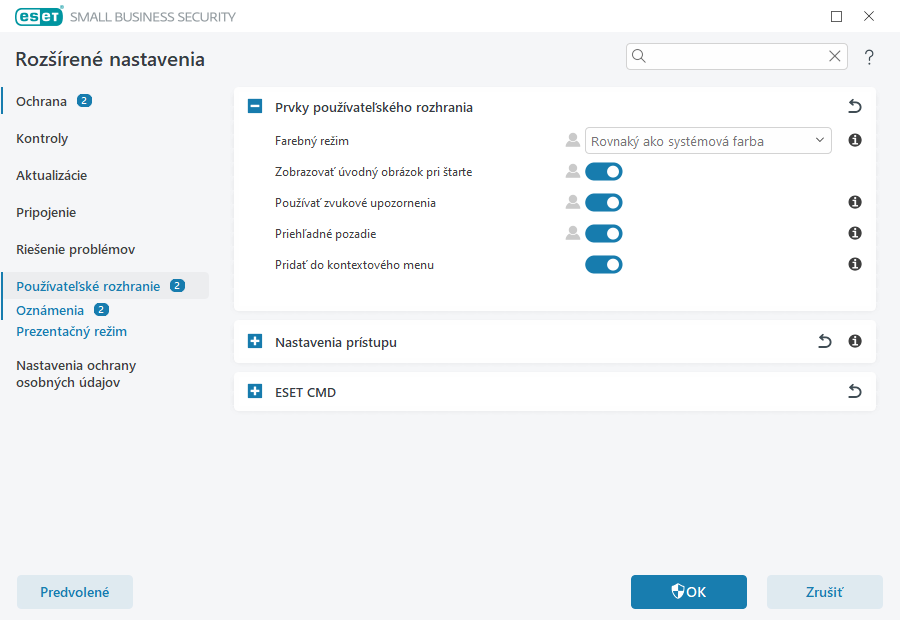
Task: Reset Prvky používateľského rozhrania section to defaults
Action: pos(855,107)
